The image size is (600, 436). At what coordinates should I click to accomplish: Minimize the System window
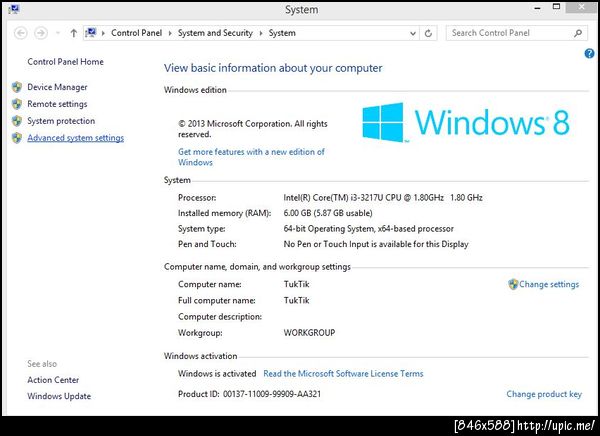538,8
